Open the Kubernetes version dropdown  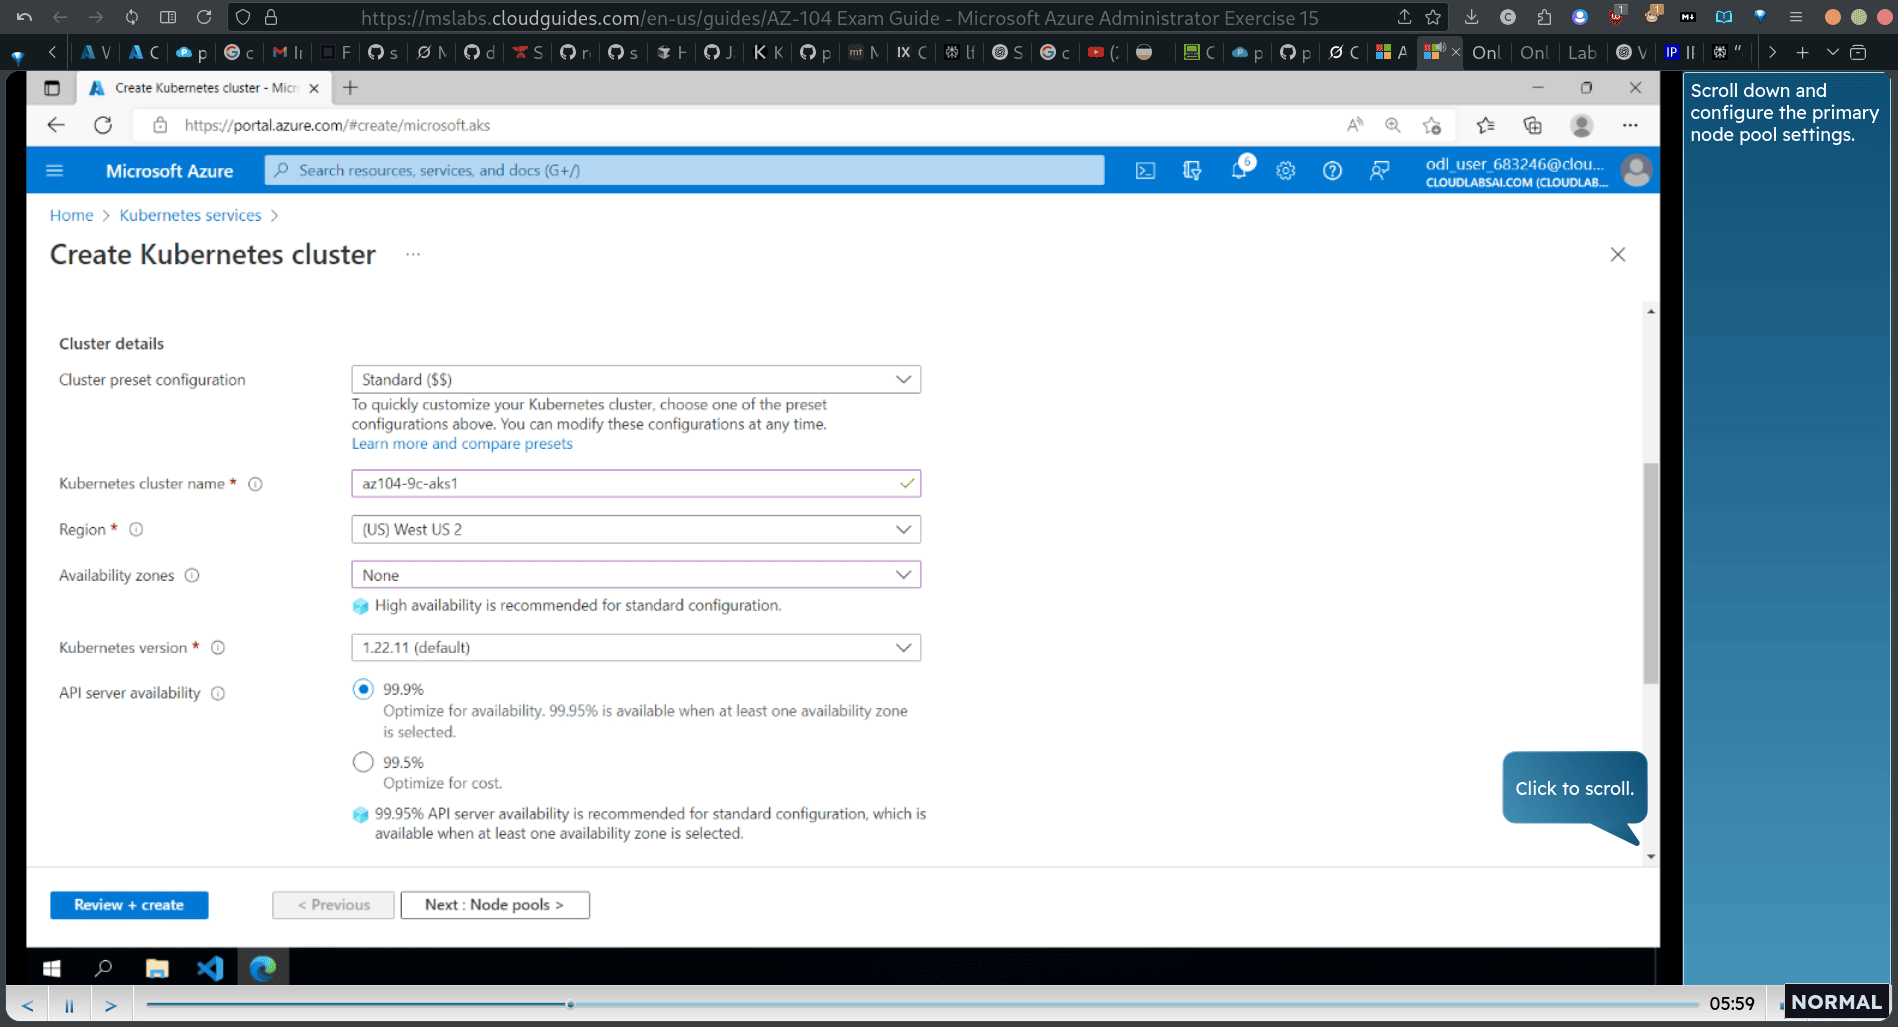pos(636,648)
